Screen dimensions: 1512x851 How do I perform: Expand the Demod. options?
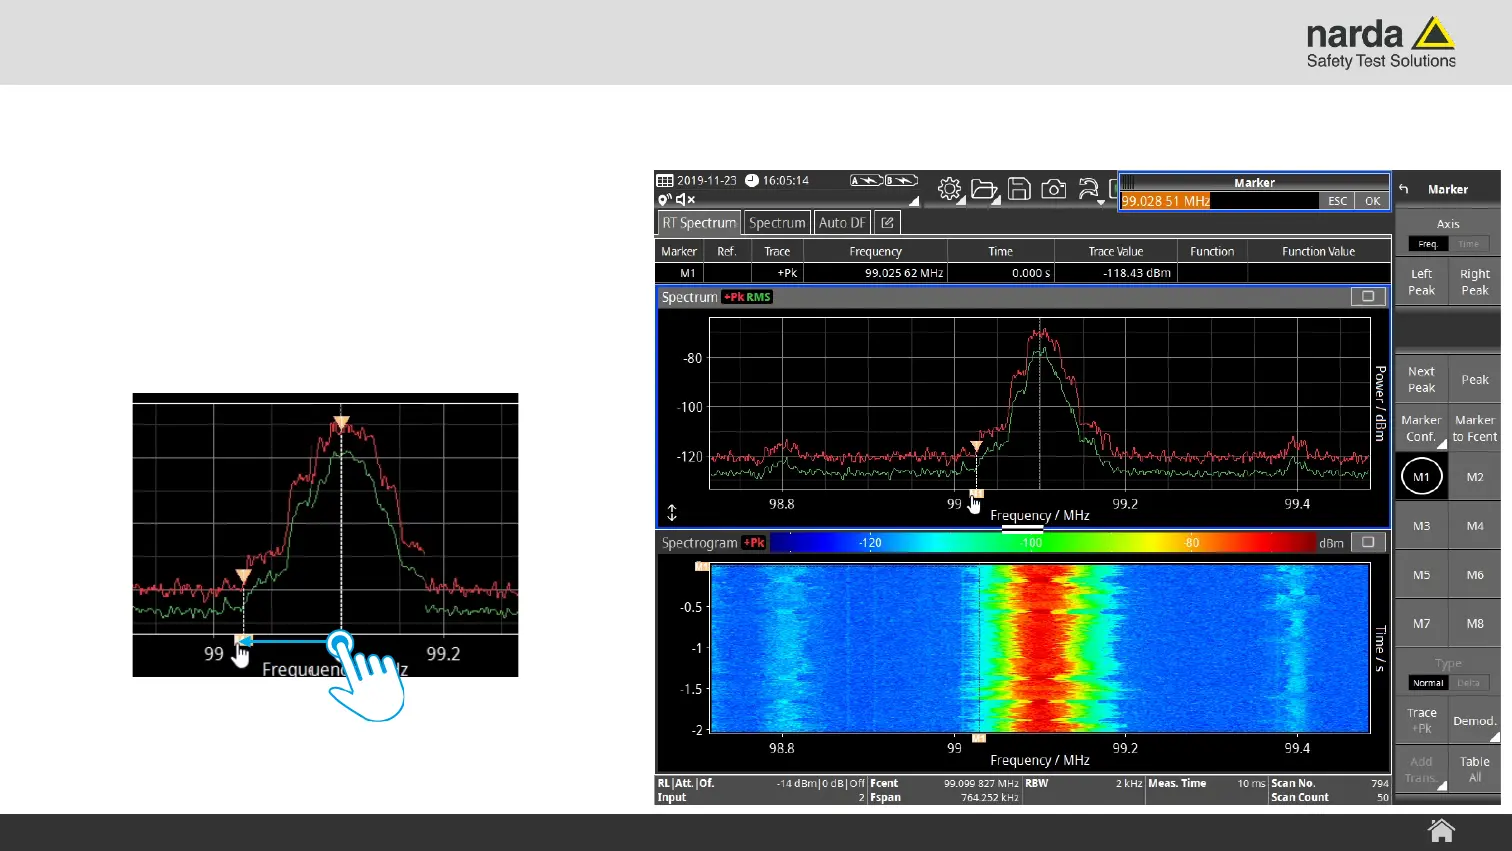1474,721
